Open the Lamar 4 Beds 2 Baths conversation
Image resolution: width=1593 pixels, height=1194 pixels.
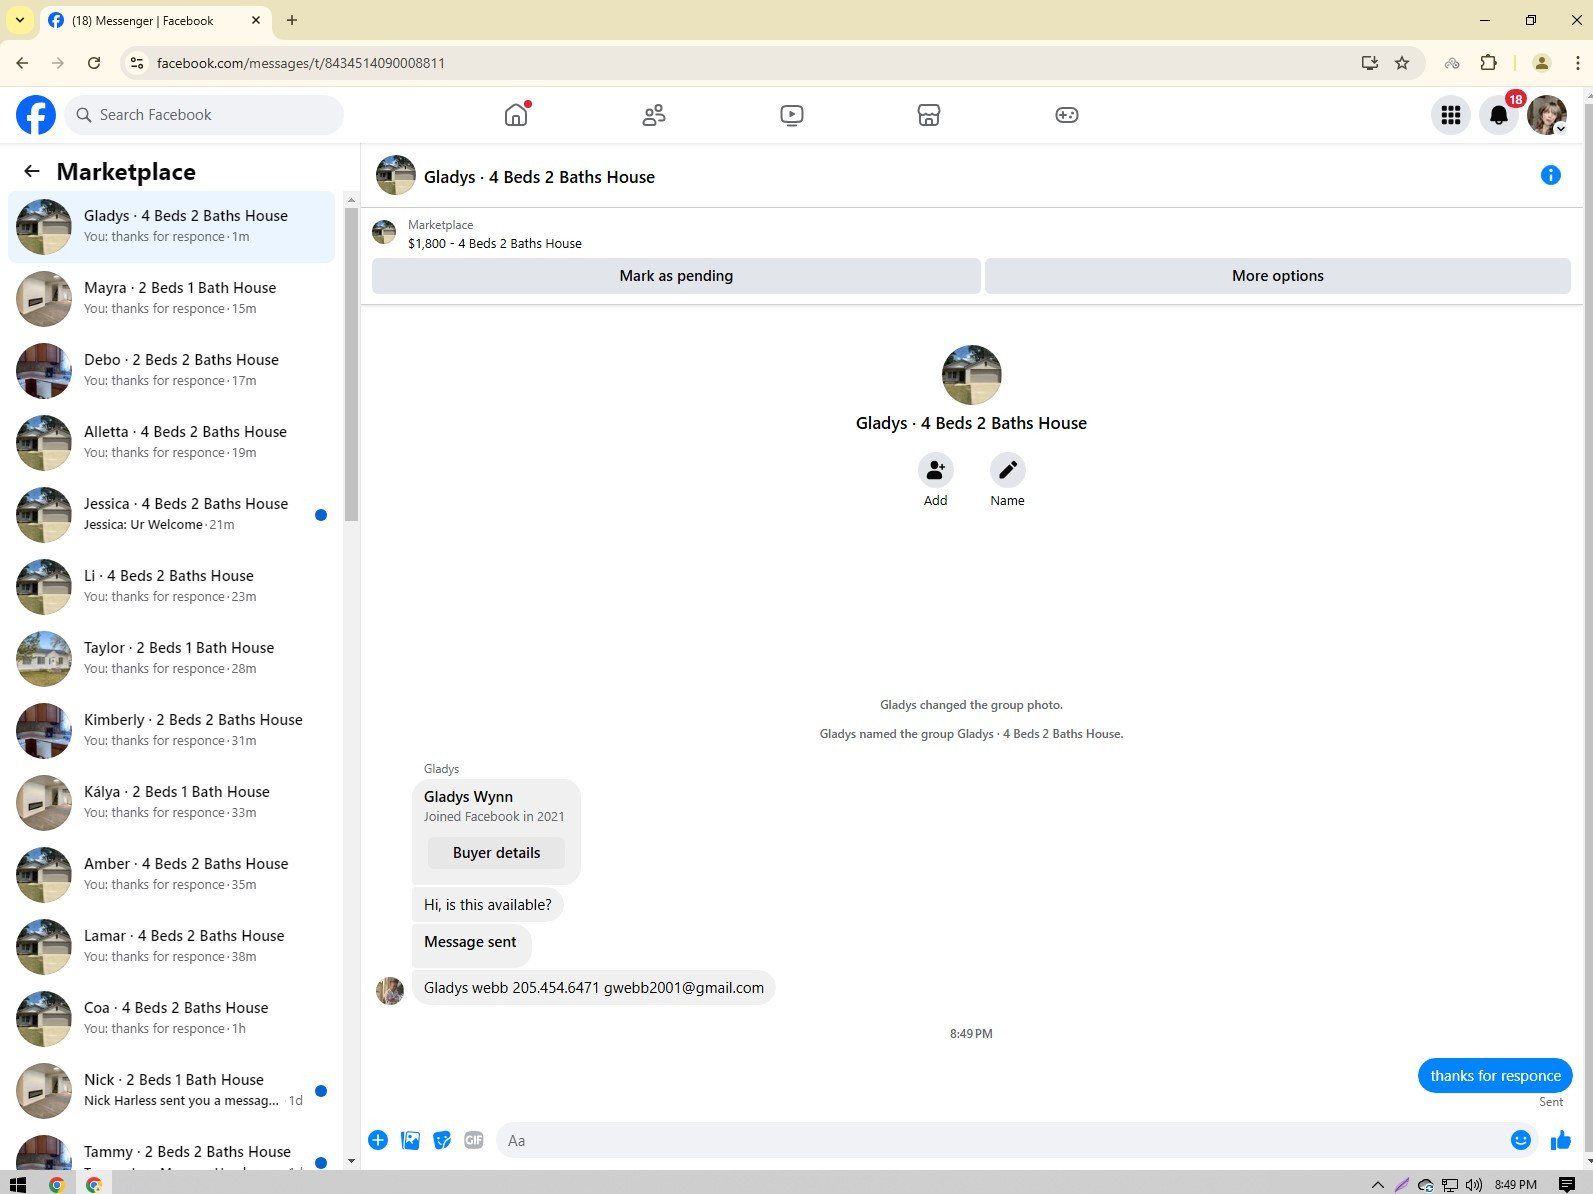click(x=172, y=947)
